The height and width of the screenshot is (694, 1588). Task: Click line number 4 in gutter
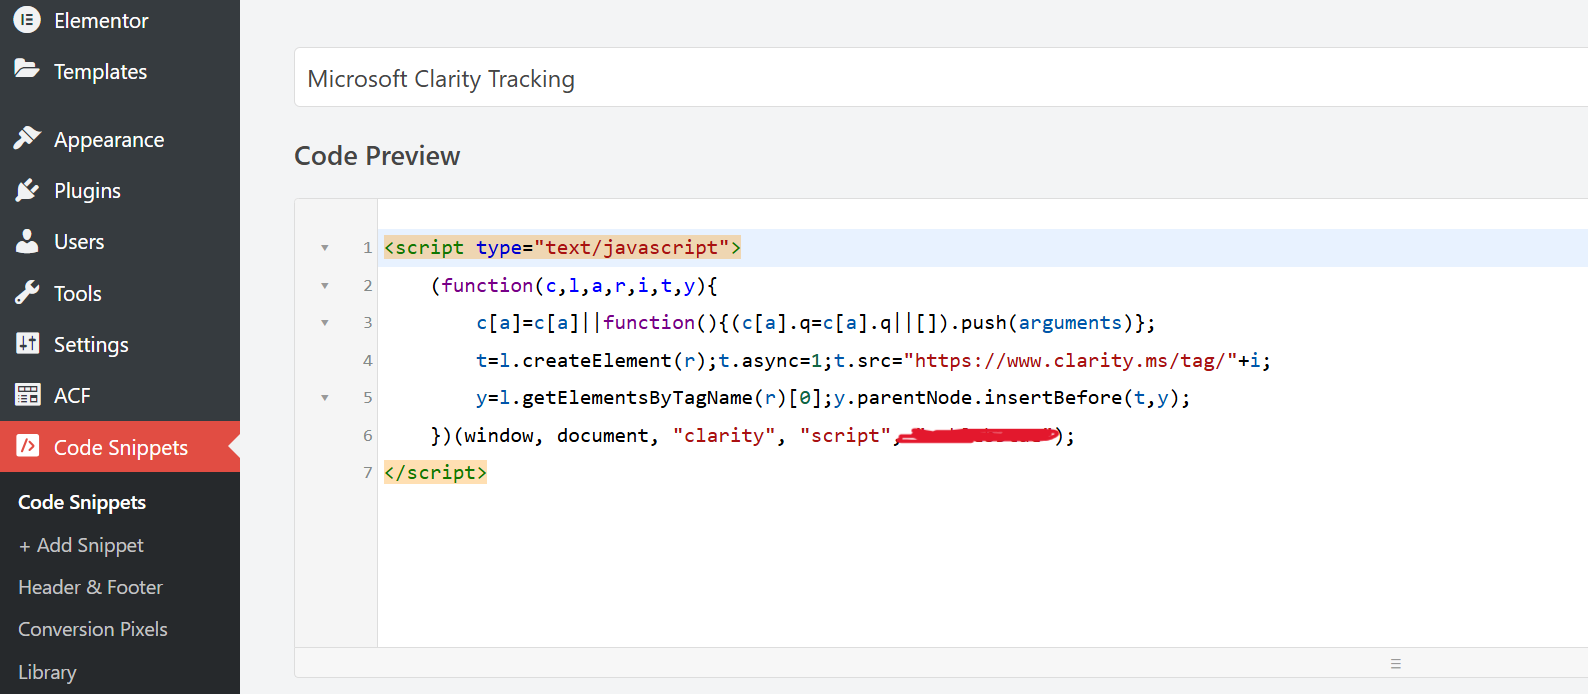coord(368,361)
